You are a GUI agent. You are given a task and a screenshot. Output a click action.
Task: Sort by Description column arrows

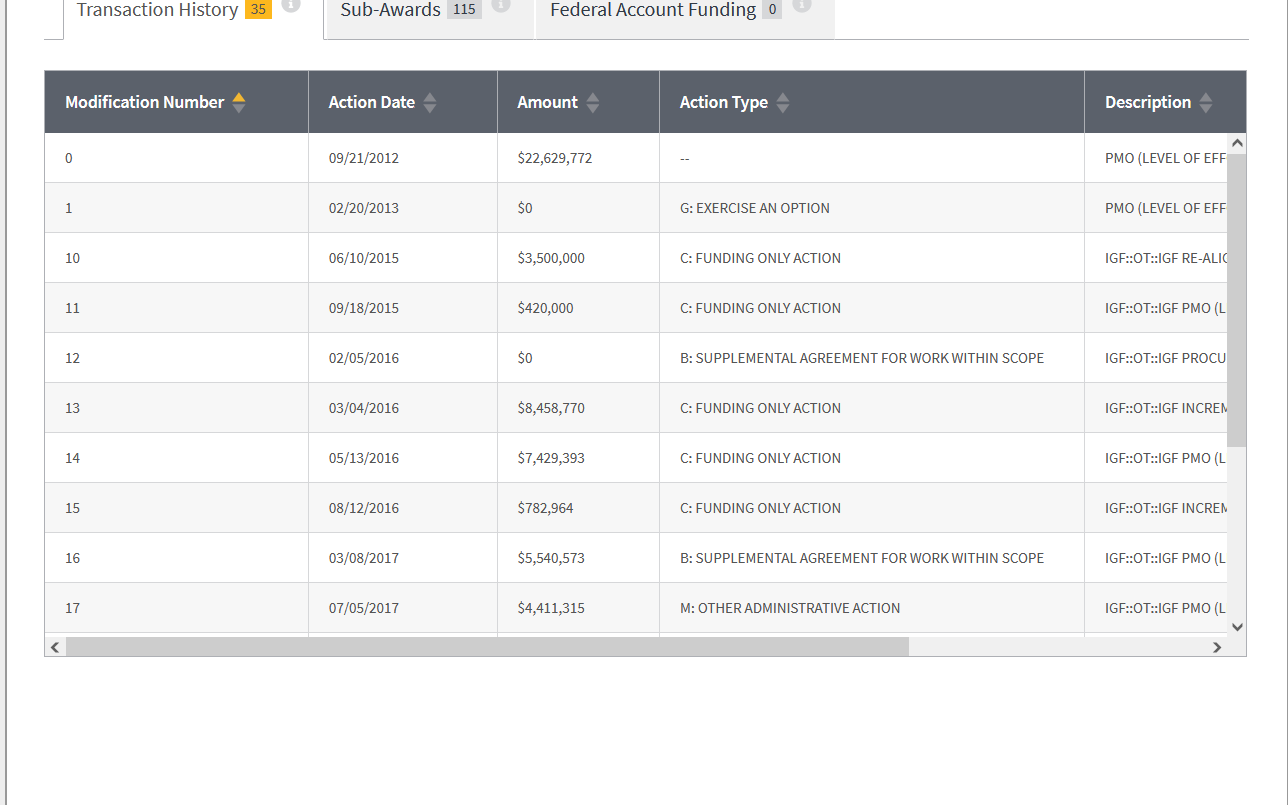1206,102
